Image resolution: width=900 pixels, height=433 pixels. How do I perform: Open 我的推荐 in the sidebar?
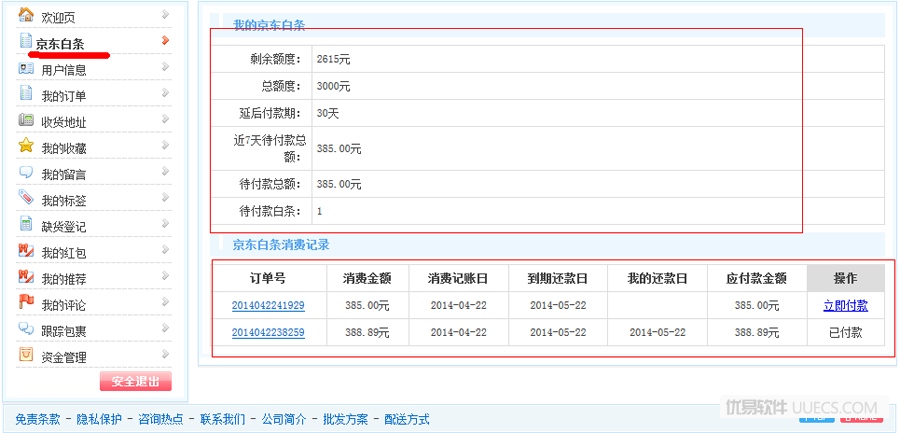64,280
